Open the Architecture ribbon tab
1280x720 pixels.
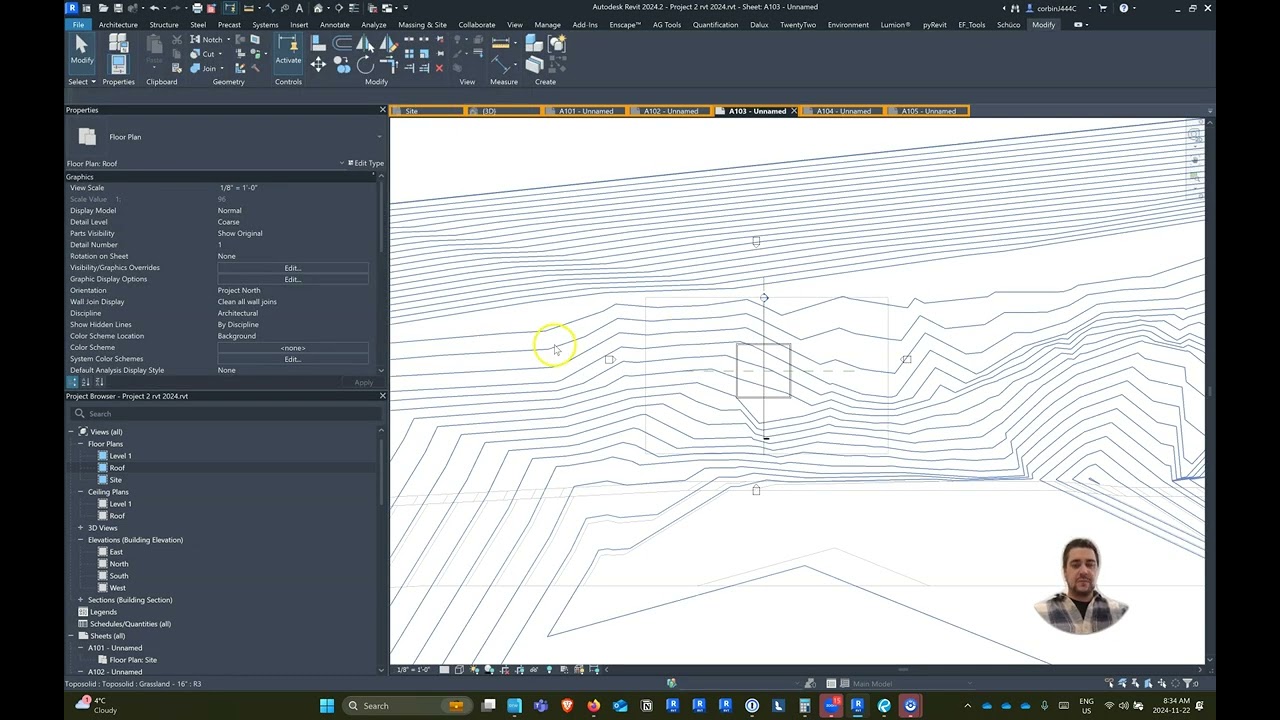coord(118,25)
